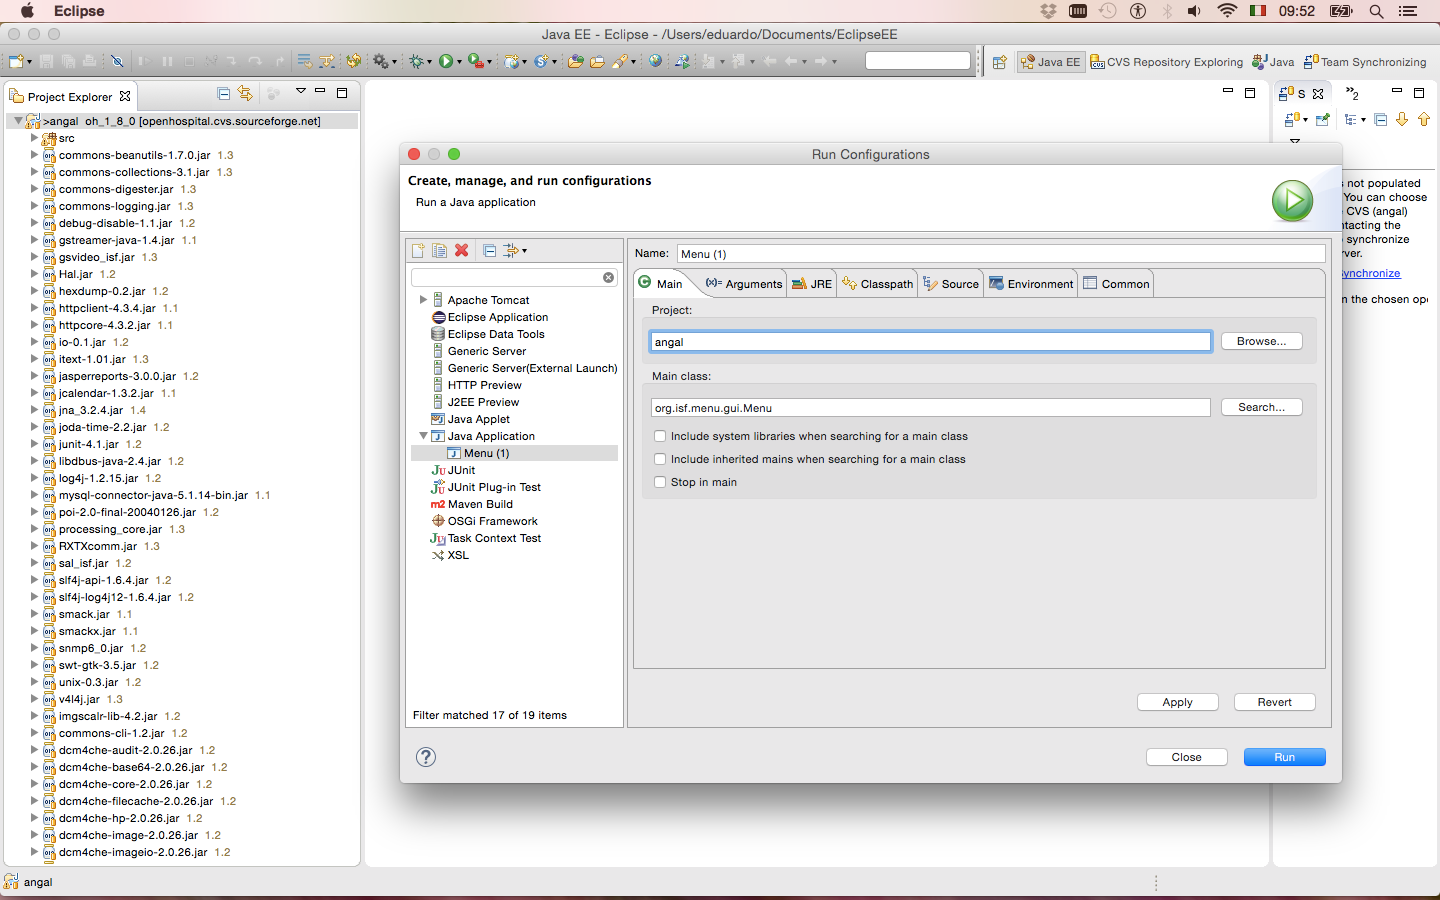
Task: Click the Skip All Breakpoints icon
Action: [x=117, y=61]
